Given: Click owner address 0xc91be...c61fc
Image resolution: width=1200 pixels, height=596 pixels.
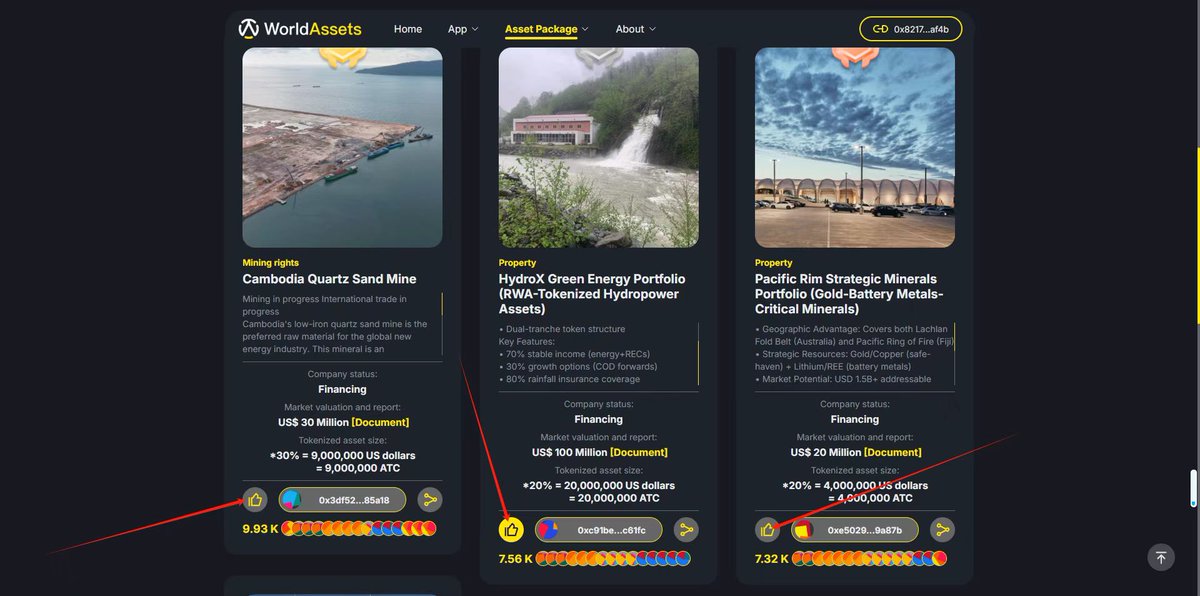Looking at the screenshot, I should [x=598, y=530].
